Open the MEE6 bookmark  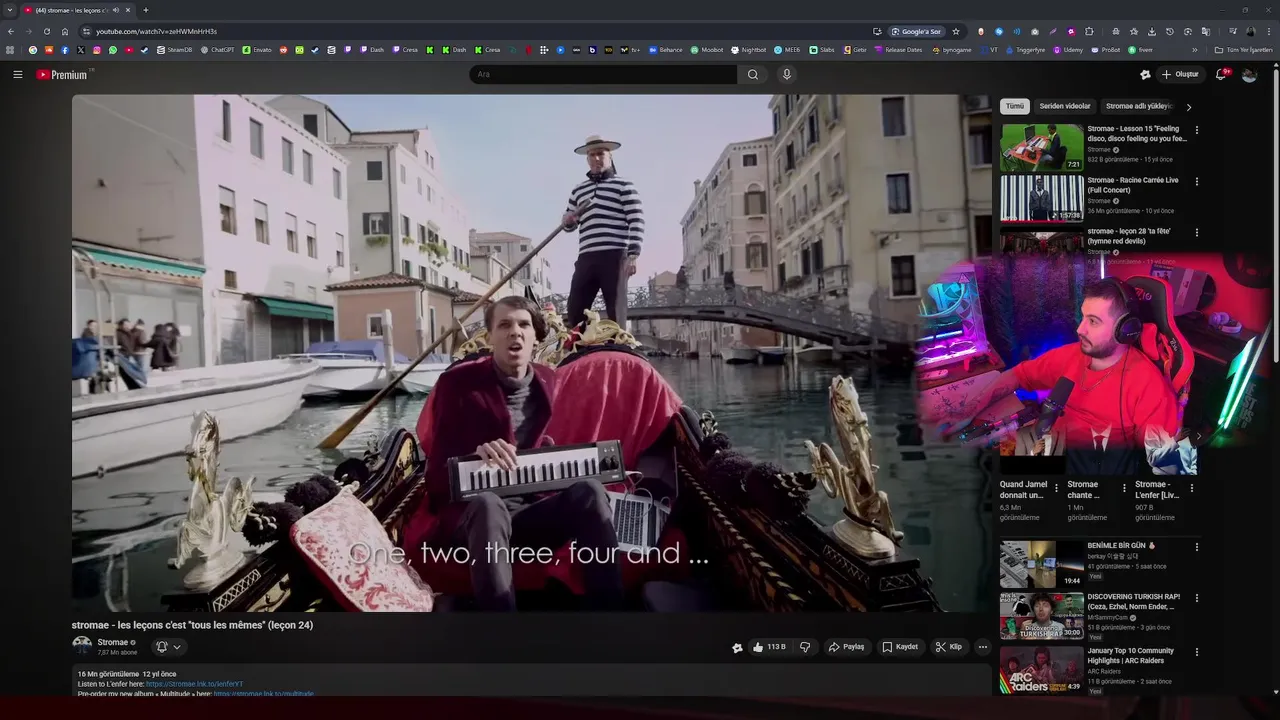[x=787, y=49]
